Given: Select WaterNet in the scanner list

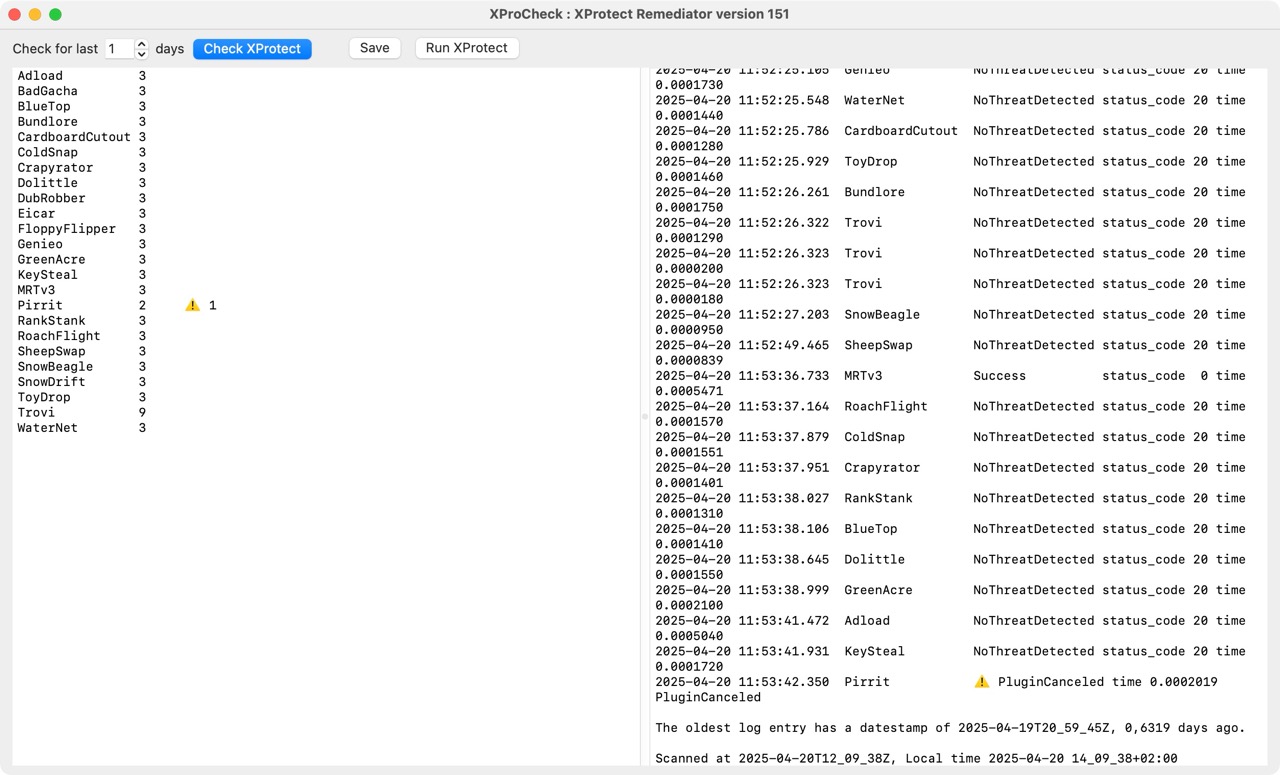Looking at the screenshot, I should [47, 428].
